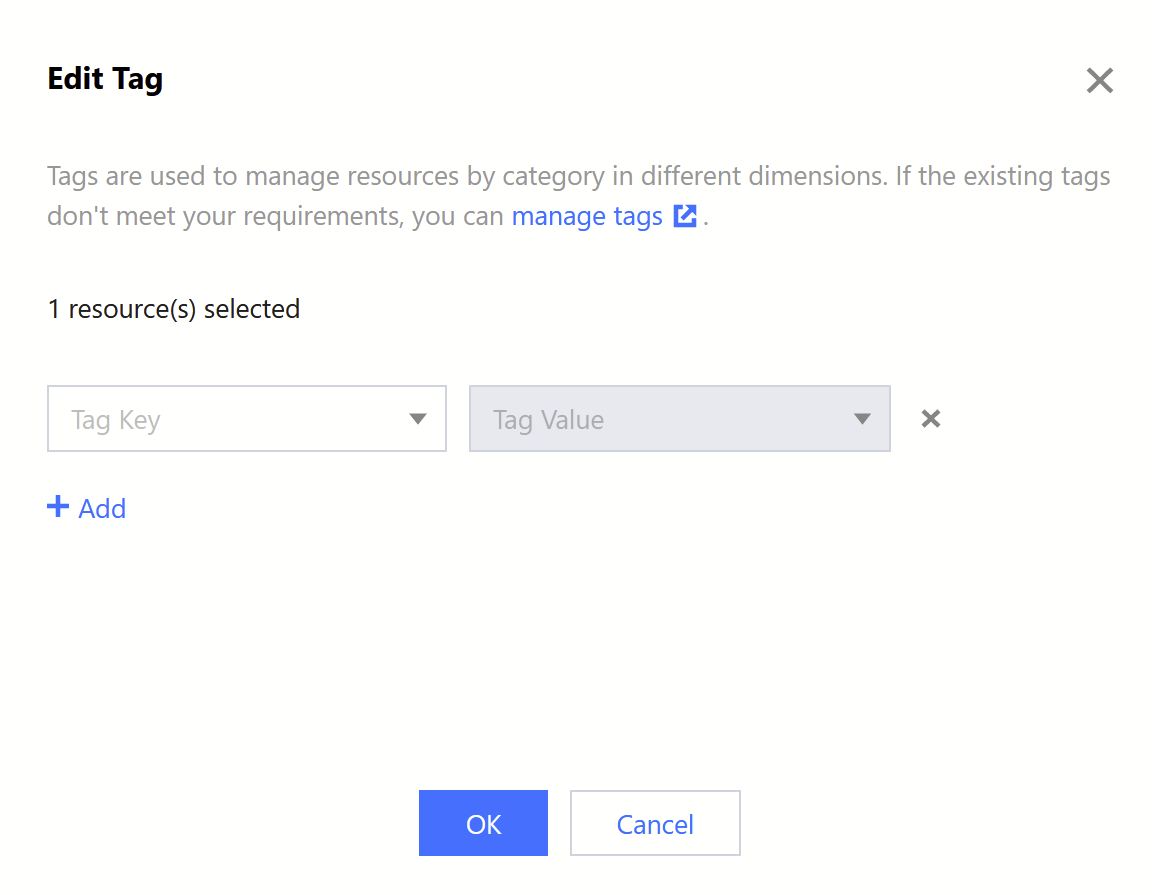Click the Tag Value placeholder text

click(548, 420)
